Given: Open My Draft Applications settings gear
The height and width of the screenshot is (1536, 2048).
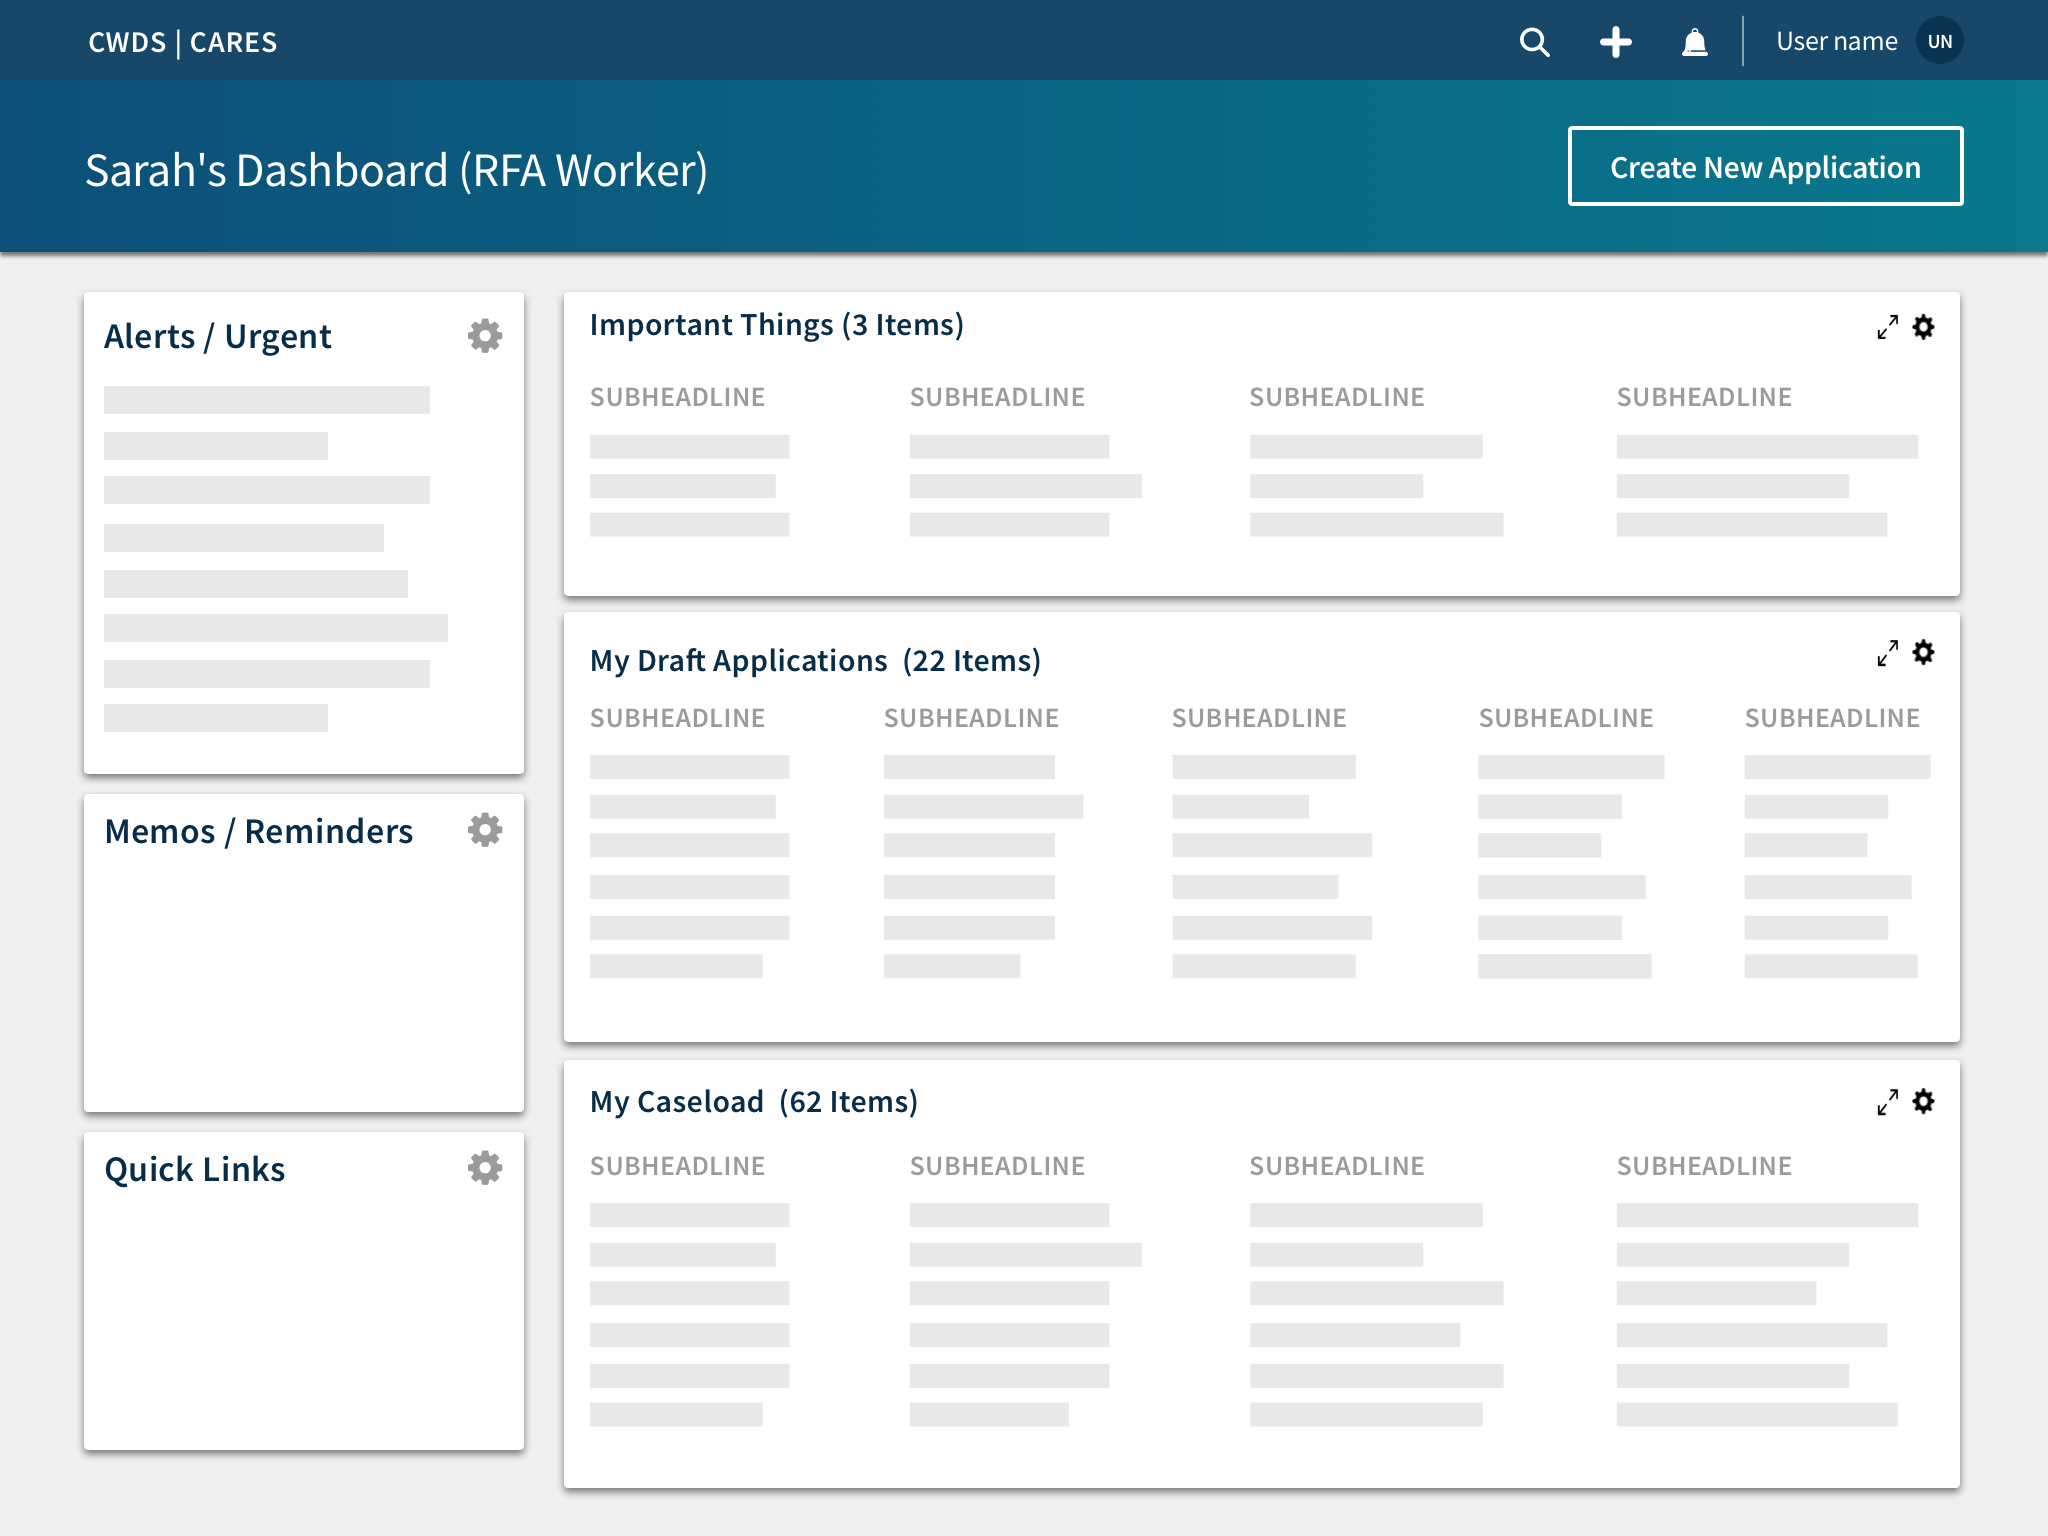Looking at the screenshot, I should 1924,653.
